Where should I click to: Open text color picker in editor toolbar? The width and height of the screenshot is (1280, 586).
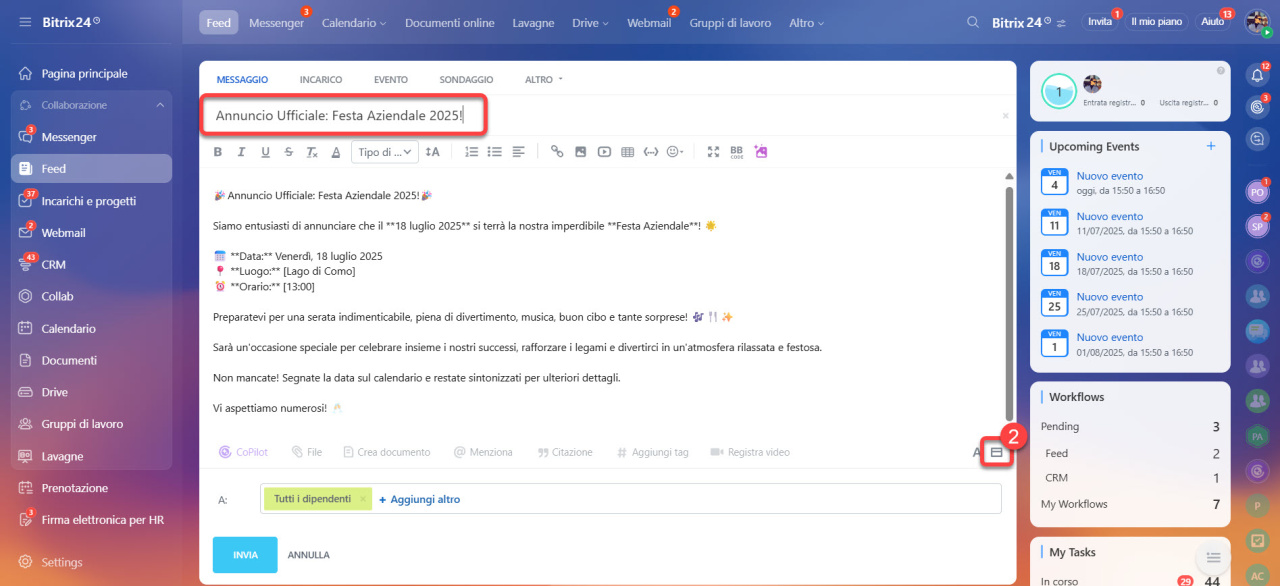(x=336, y=152)
